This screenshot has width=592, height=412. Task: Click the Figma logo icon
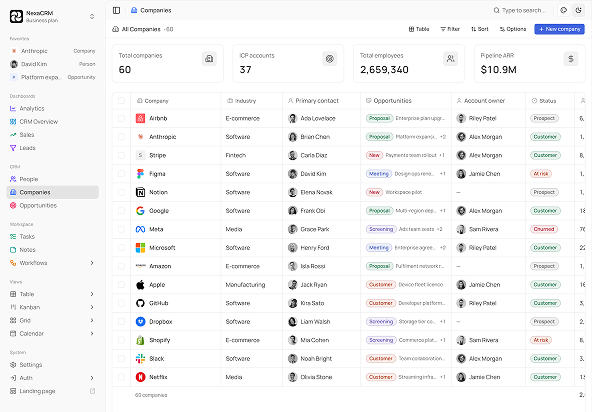point(140,174)
